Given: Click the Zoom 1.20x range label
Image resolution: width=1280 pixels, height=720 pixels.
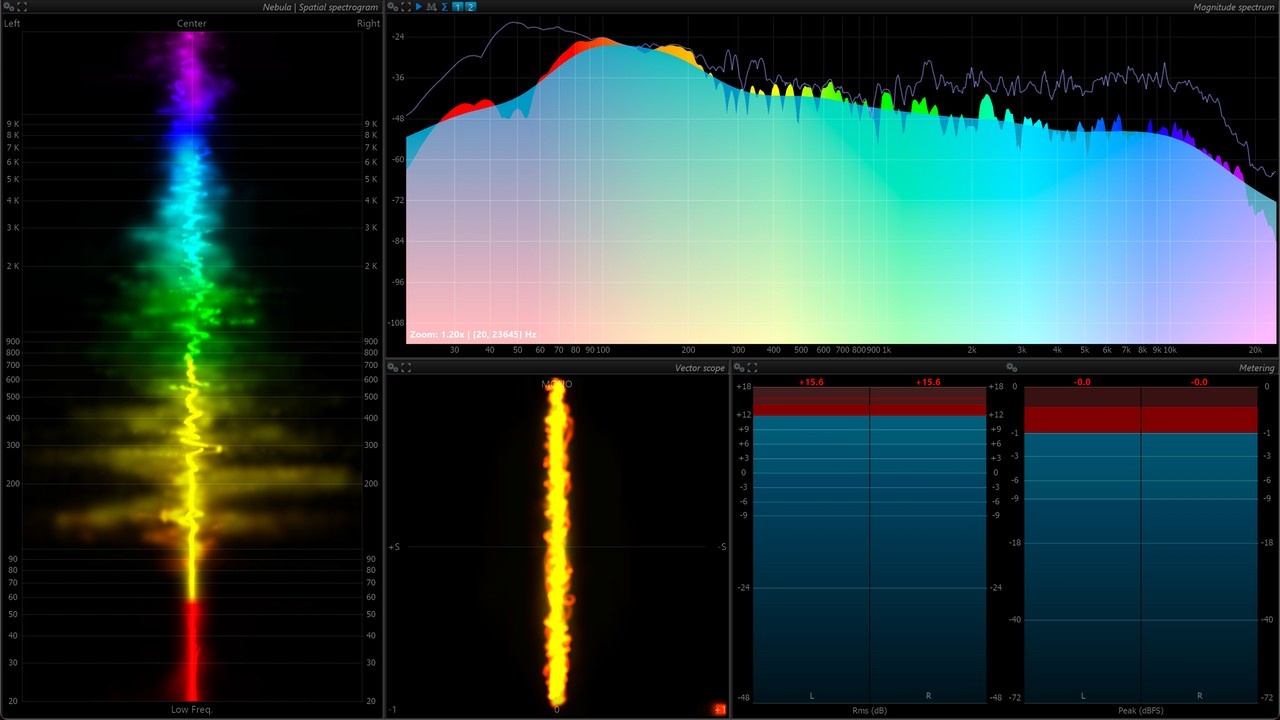Looking at the screenshot, I should coord(473,334).
